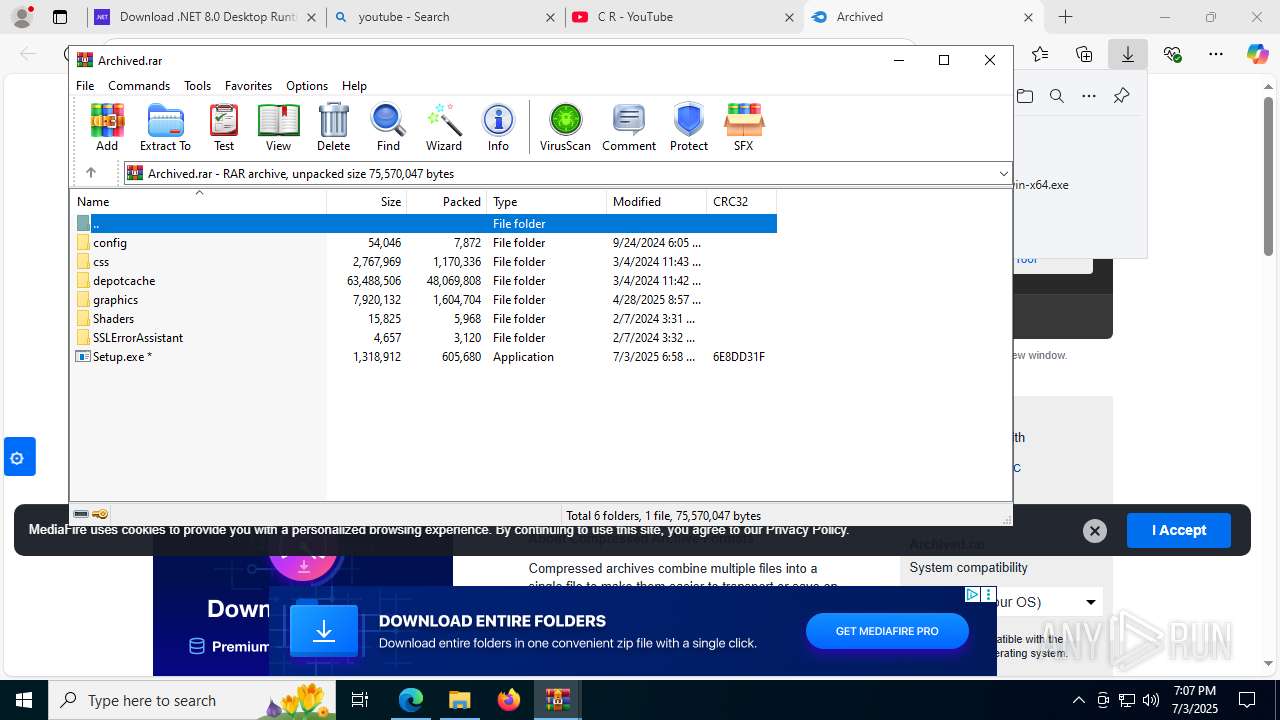Select the parent folder '..' row
Image resolution: width=1280 pixels, height=720 pixels.
[424, 224]
